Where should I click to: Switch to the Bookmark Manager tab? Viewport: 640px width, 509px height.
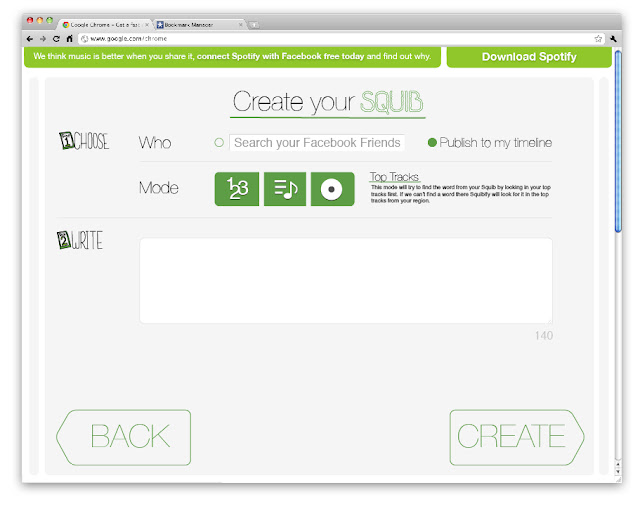pyautogui.click(x=200, y=25)
